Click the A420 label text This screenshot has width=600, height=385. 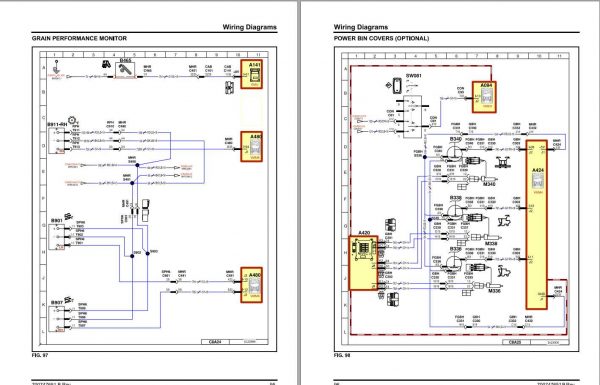tap(364, 233)
